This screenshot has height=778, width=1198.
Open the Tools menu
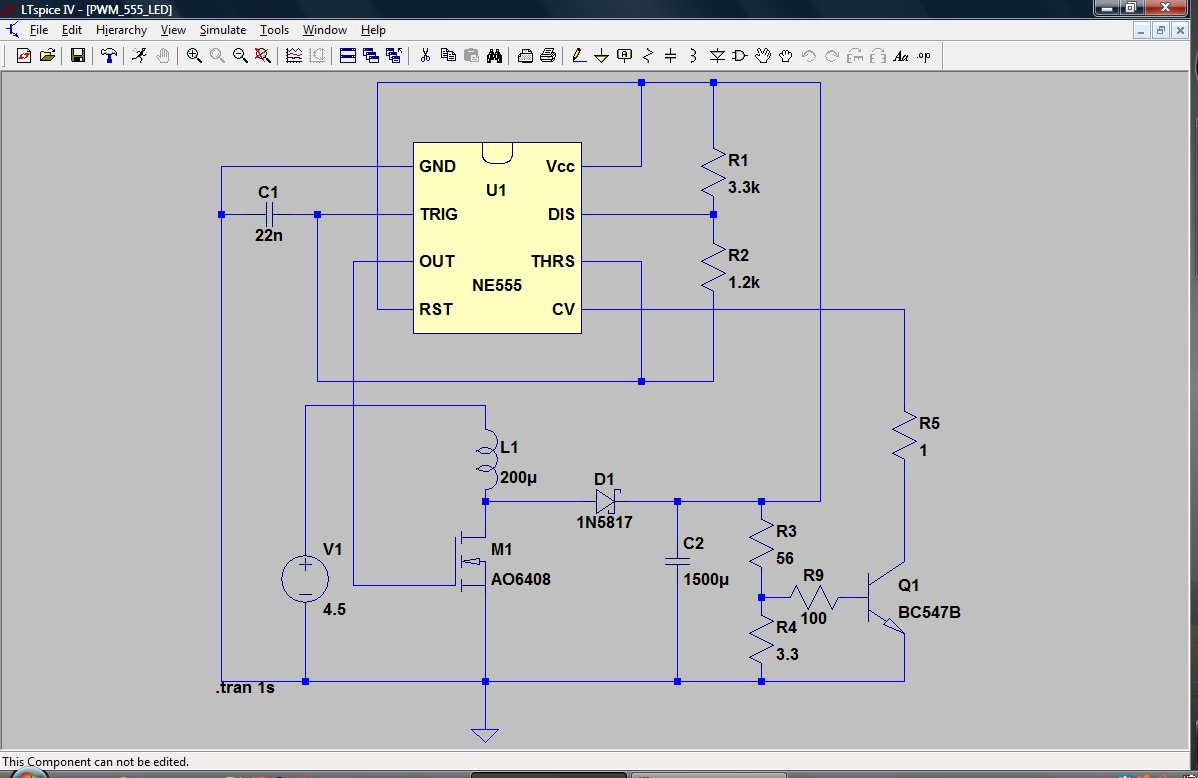(x=274, y=30)
